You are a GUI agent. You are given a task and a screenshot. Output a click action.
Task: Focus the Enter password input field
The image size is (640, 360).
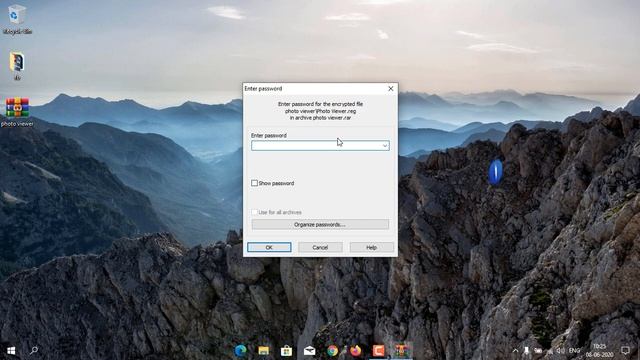click(320, 146)
